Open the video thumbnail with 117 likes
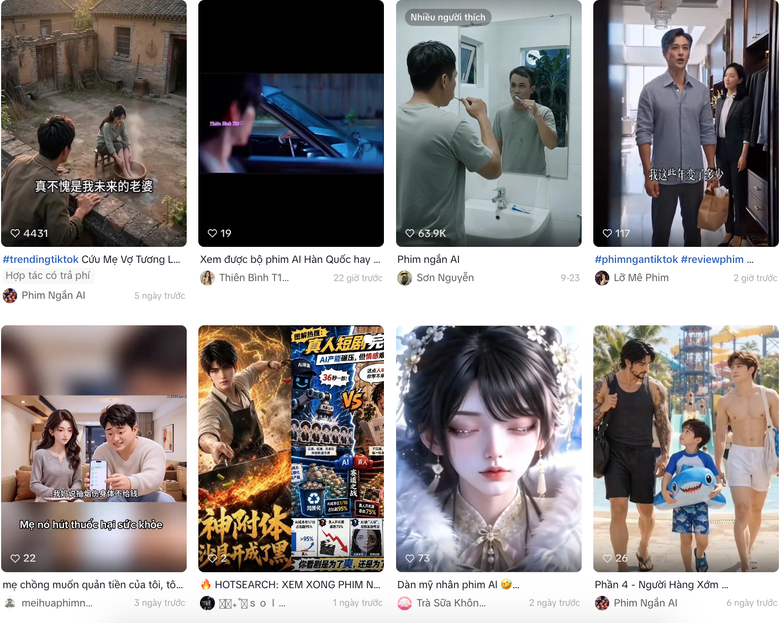The height and width of the screenshot is (623, 780). click(x=685, y=123)
